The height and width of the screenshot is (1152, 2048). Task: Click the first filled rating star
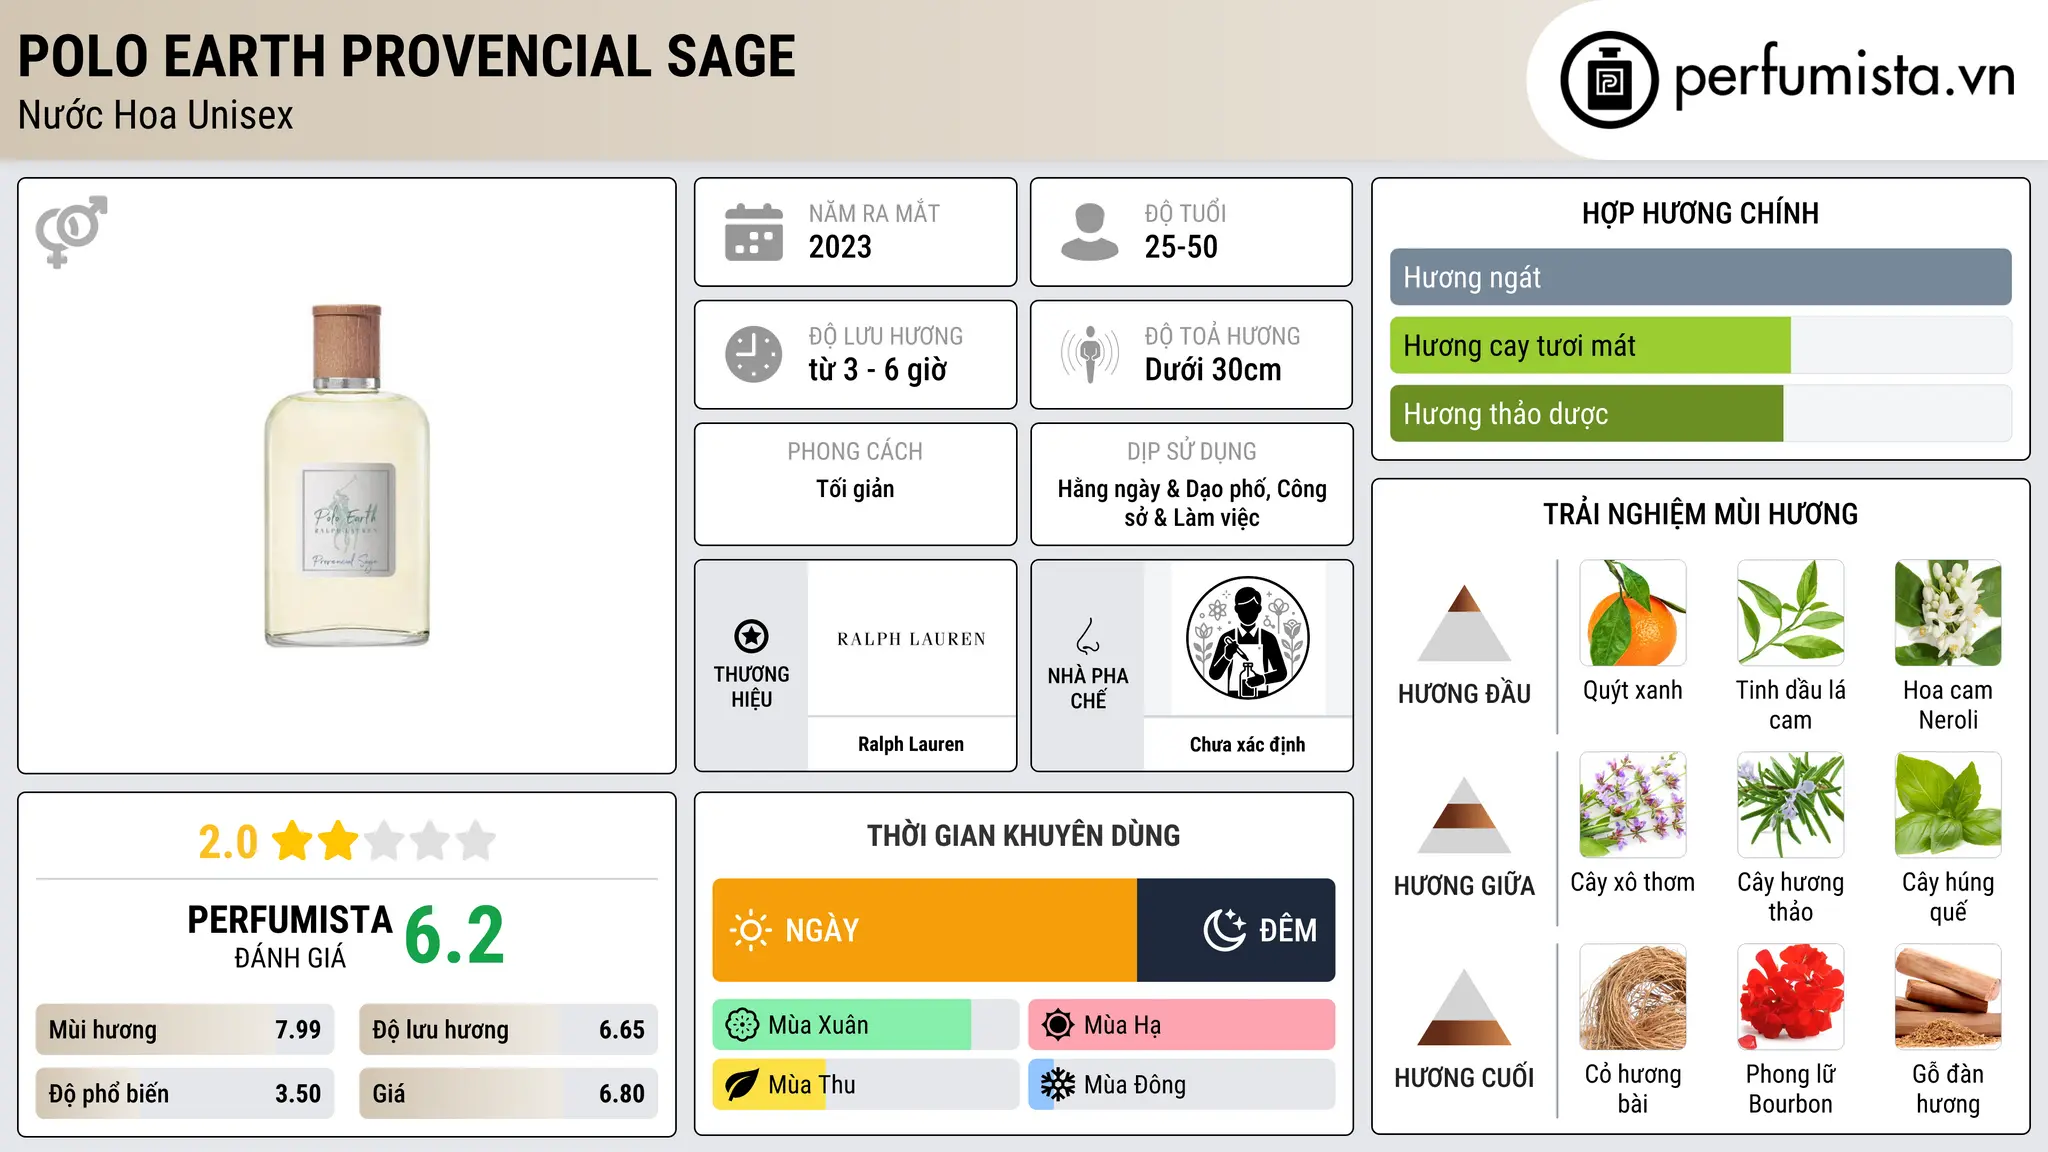[293, 840]
